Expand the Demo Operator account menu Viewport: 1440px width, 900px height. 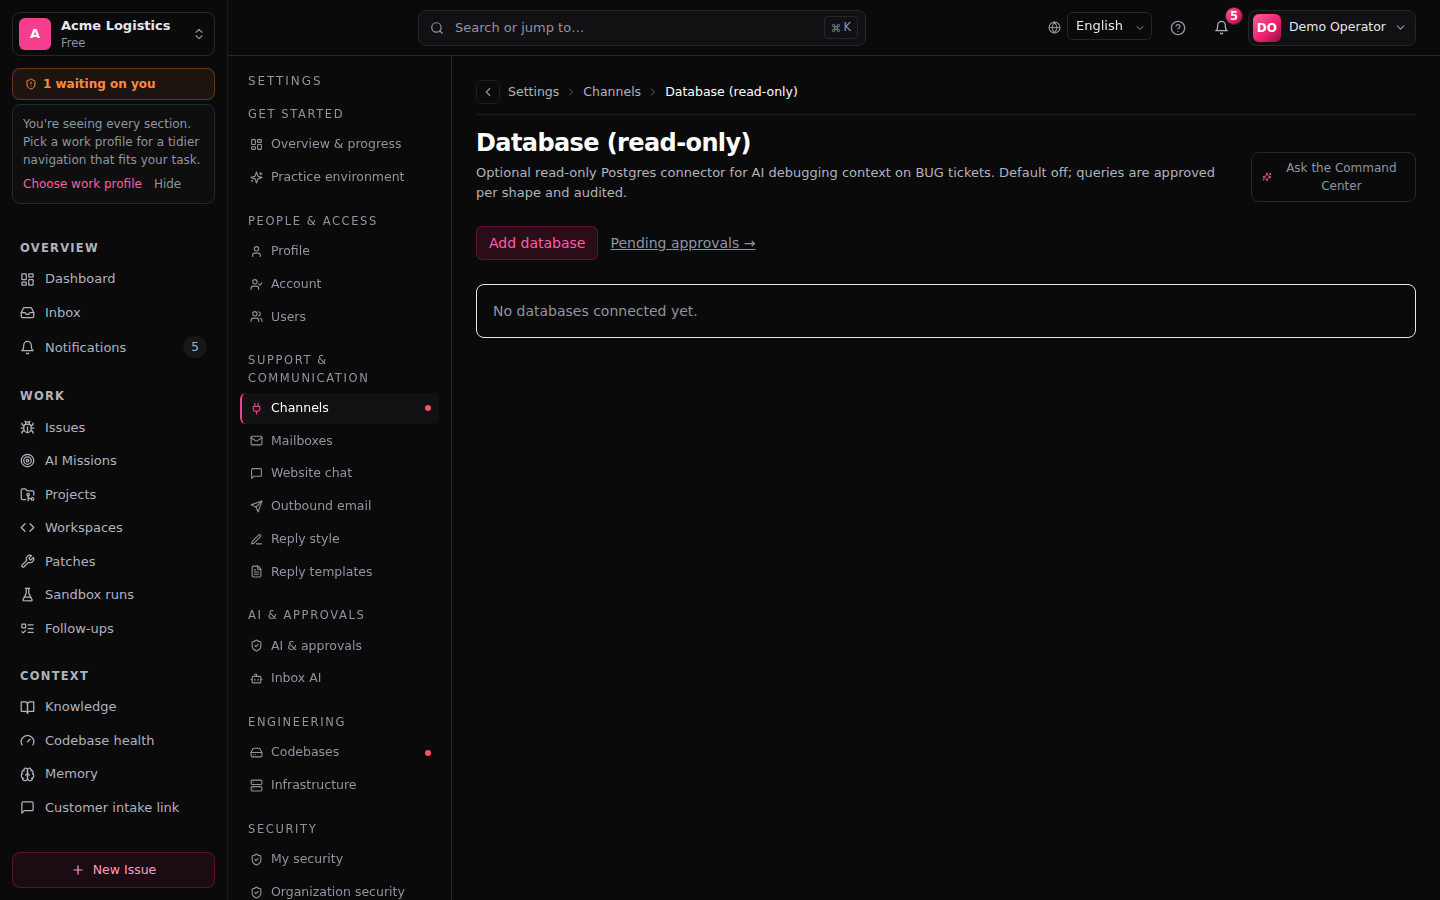[x=1332, y=28]
